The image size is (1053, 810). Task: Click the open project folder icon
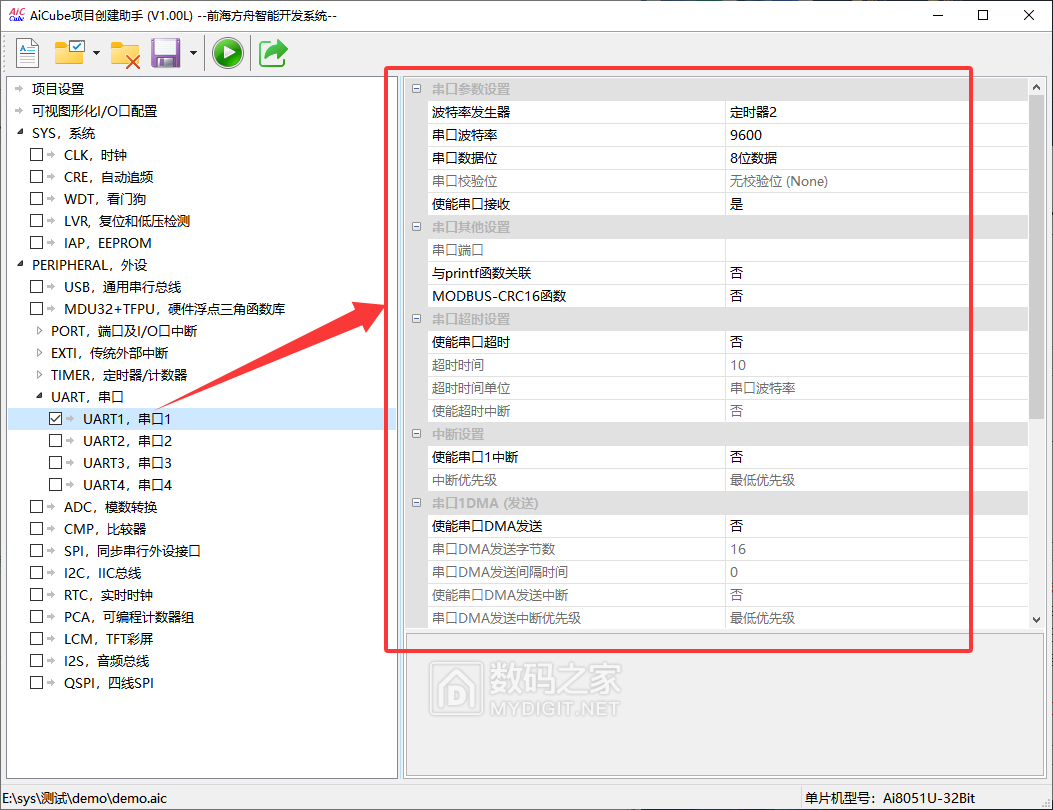pyautogui.click(x=70, y=53)
